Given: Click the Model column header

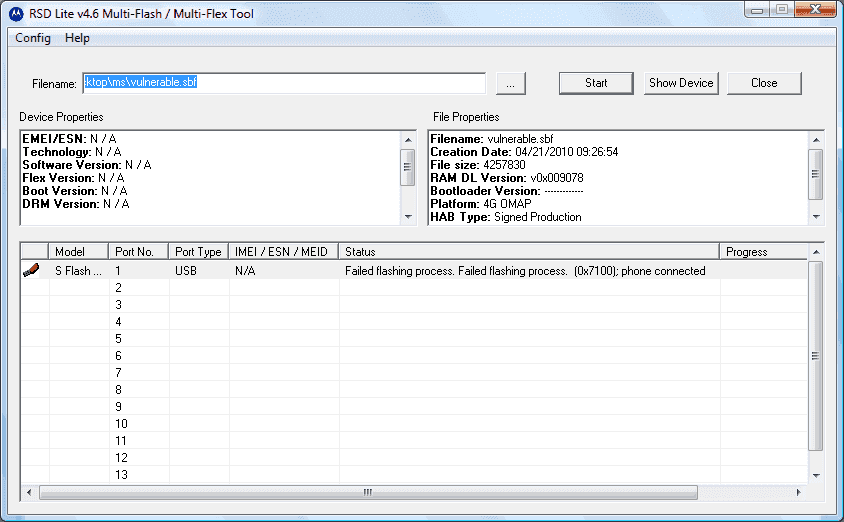Looking at the screenshot, I should pyautogui.click(x=79, y=251).
